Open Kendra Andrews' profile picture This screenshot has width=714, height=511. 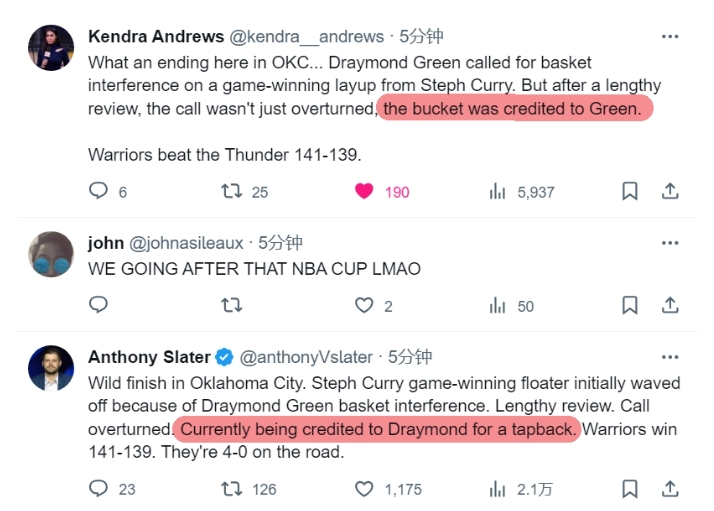tap(51, 48)
